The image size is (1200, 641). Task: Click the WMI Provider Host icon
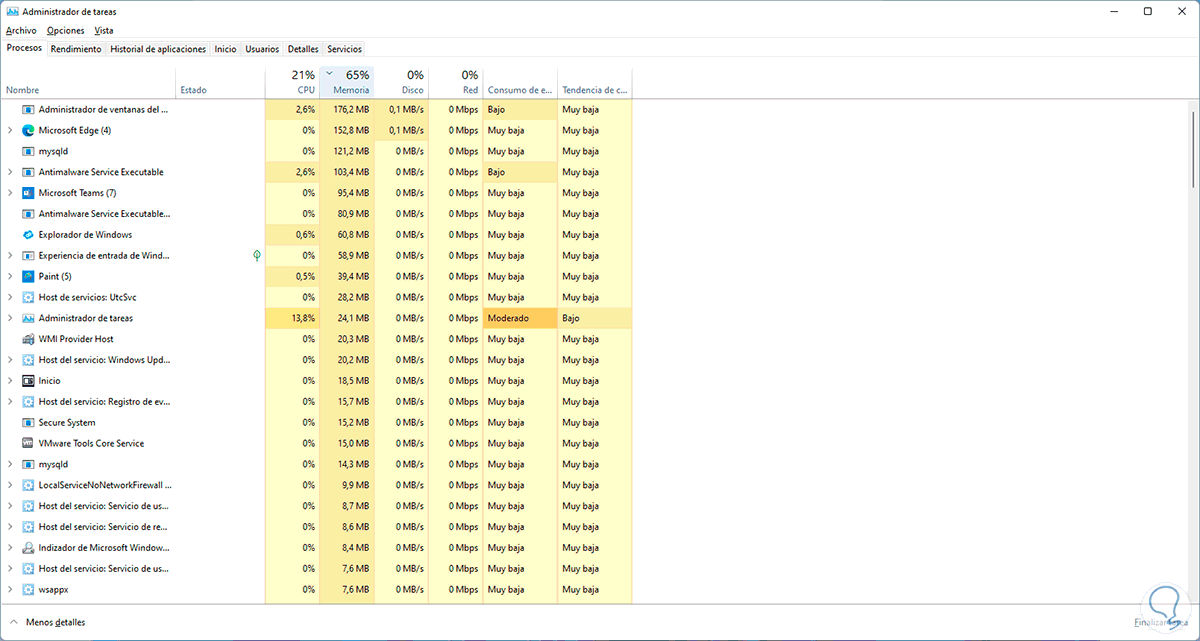point(28,339)
